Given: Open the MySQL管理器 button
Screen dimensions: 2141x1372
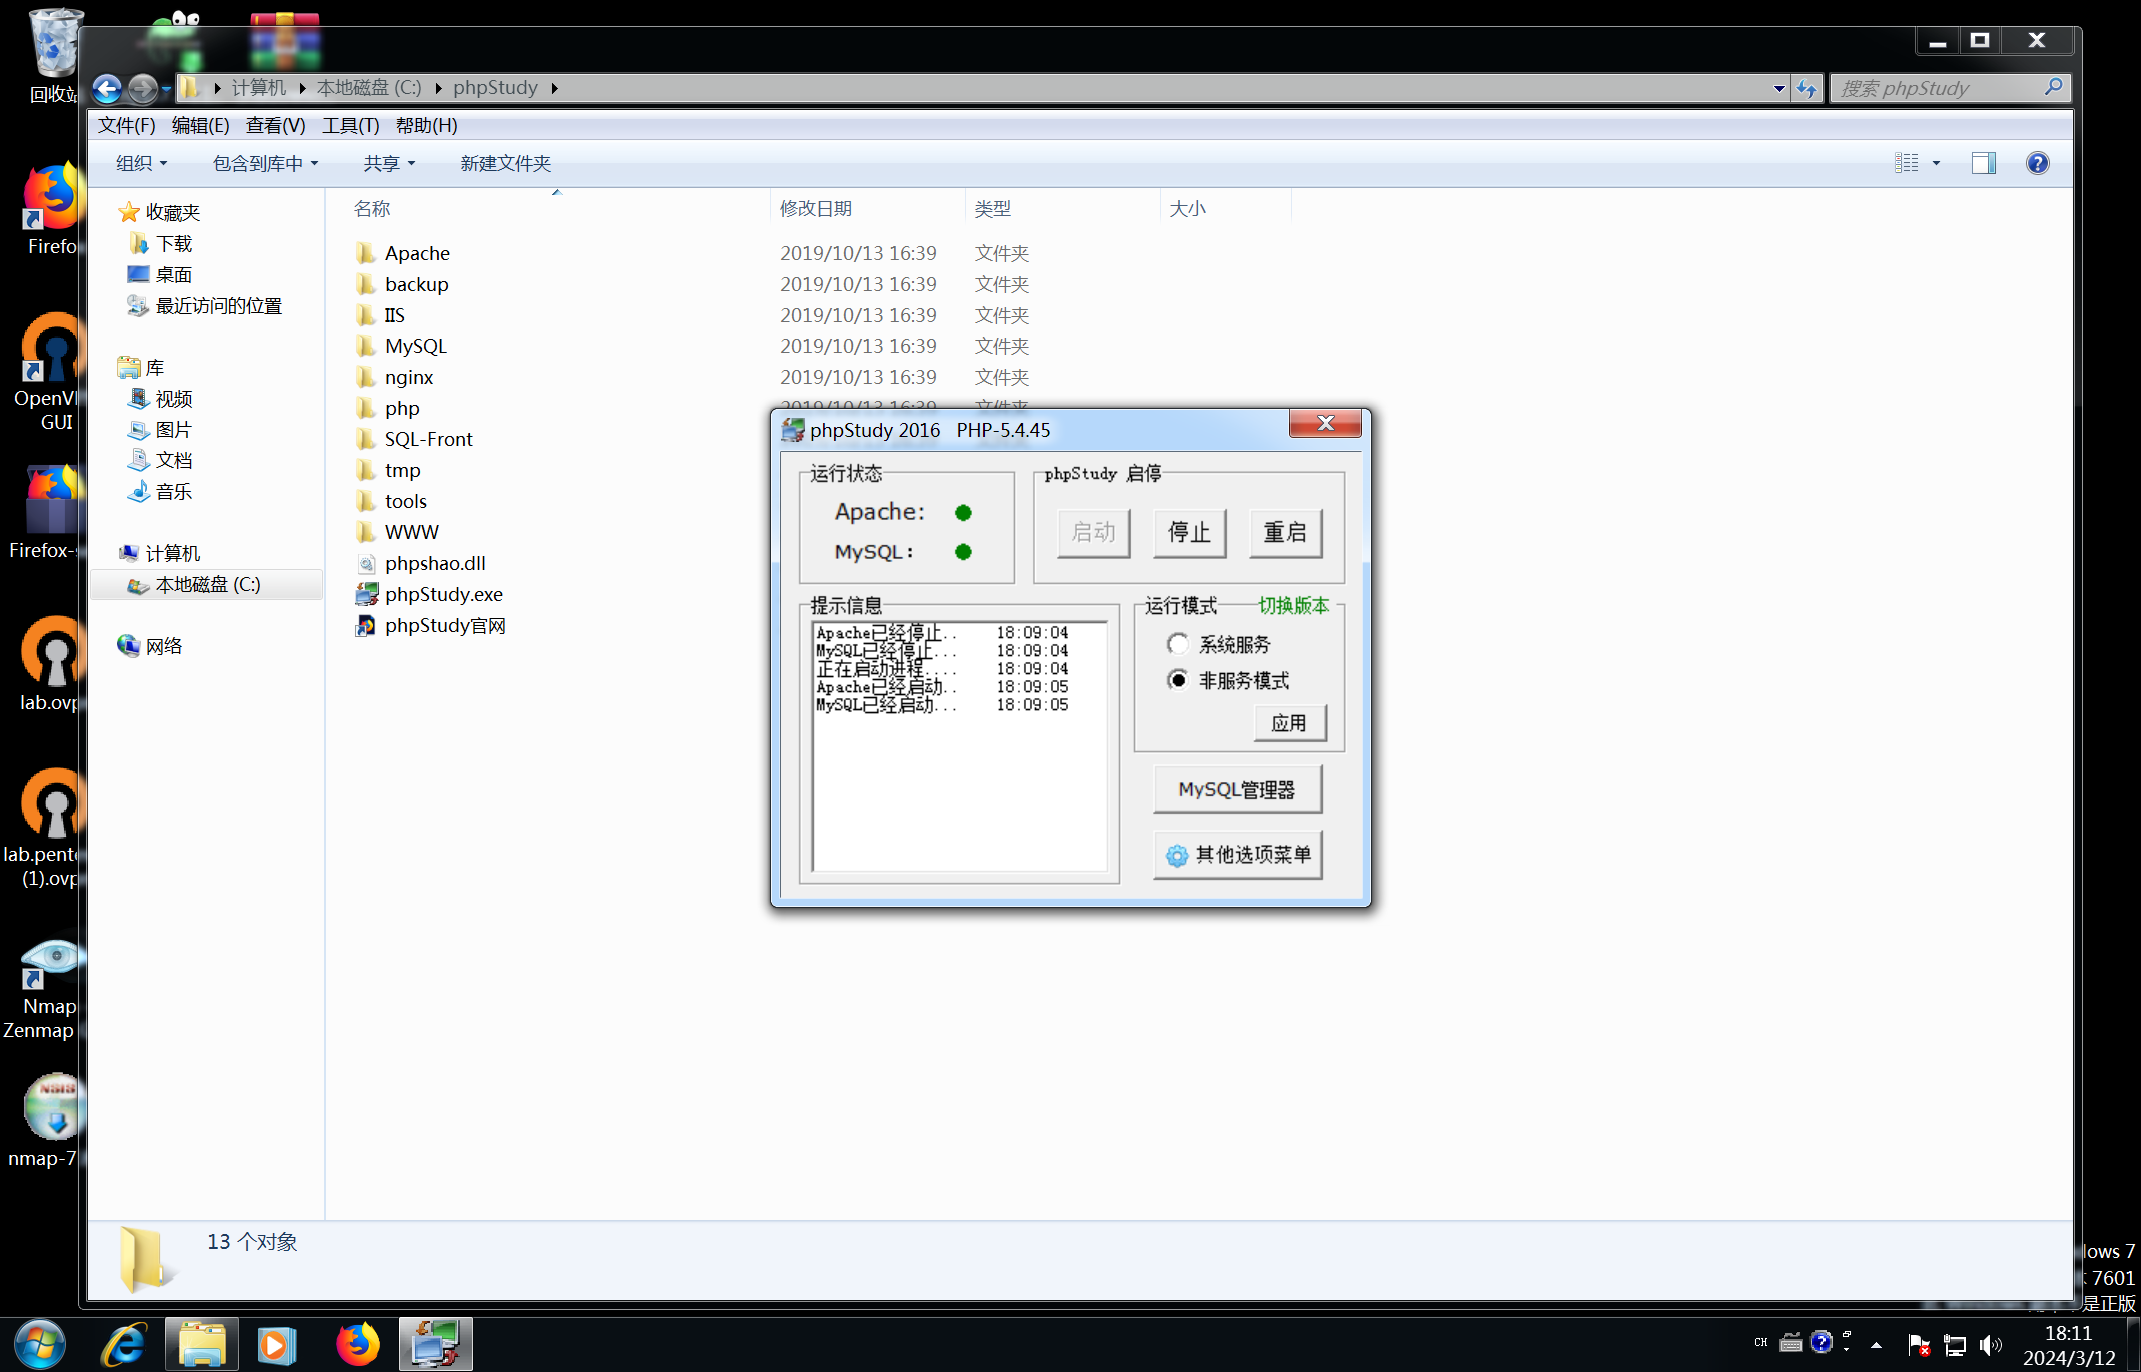Looking at the screenshot, I should coord(1237,790).
